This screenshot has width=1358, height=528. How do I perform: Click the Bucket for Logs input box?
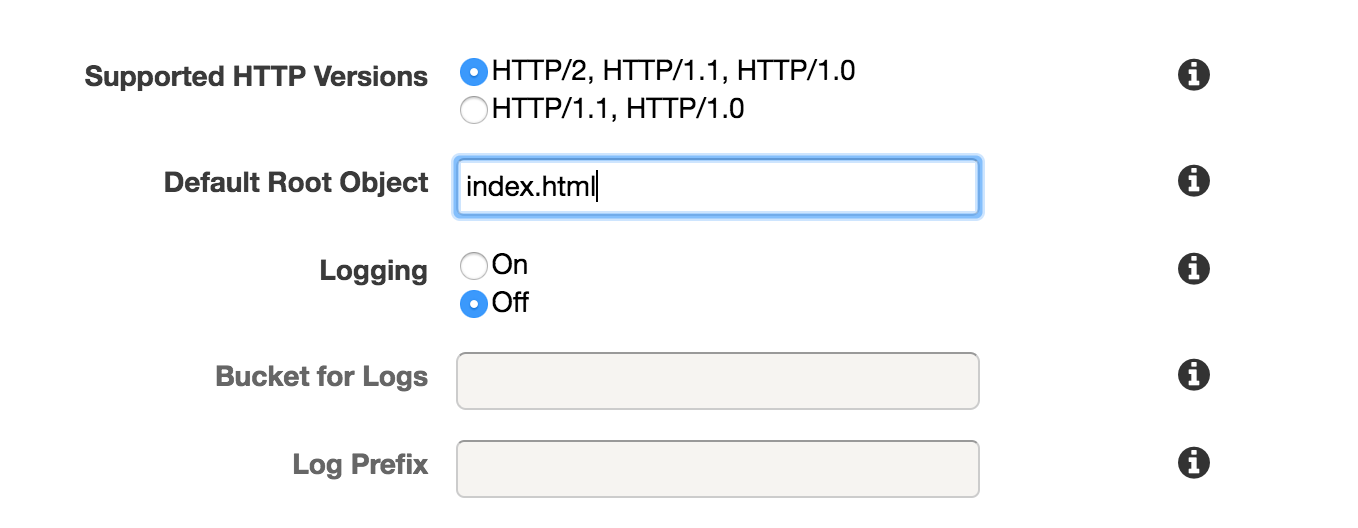[717, 381]
